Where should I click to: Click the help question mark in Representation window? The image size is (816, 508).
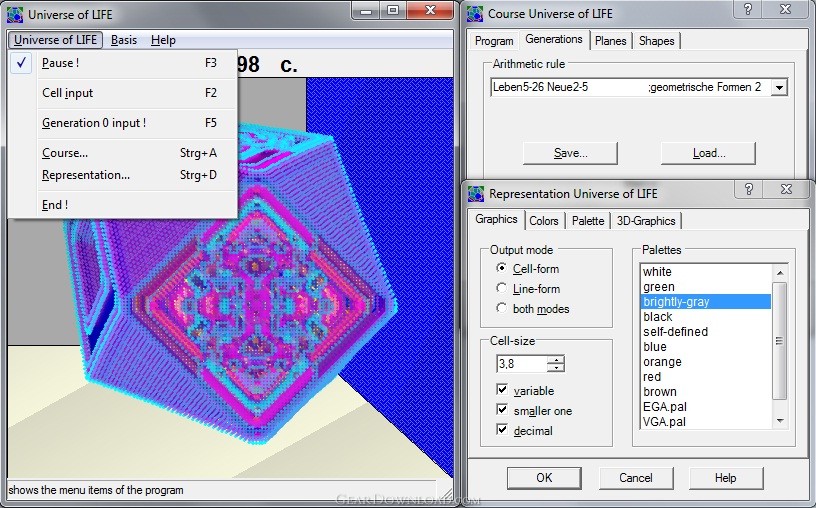(x=749, y=189)
